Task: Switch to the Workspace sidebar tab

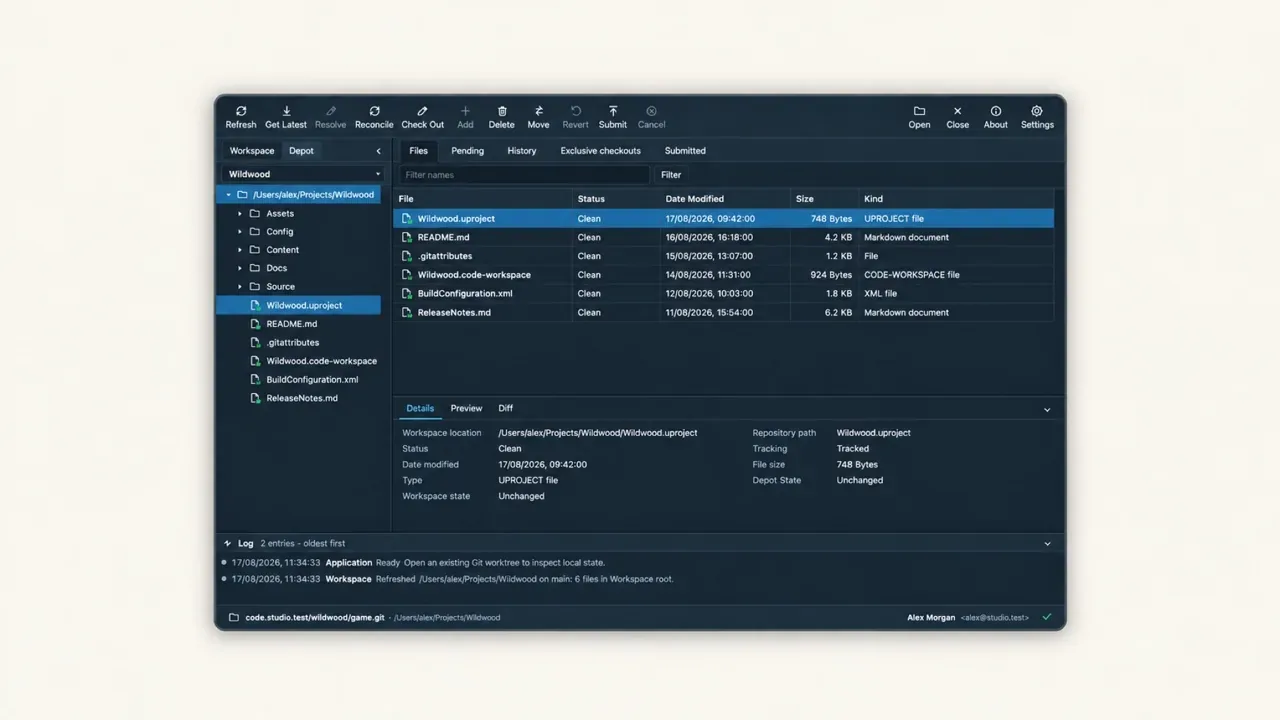Action: (x=252, y=151)
